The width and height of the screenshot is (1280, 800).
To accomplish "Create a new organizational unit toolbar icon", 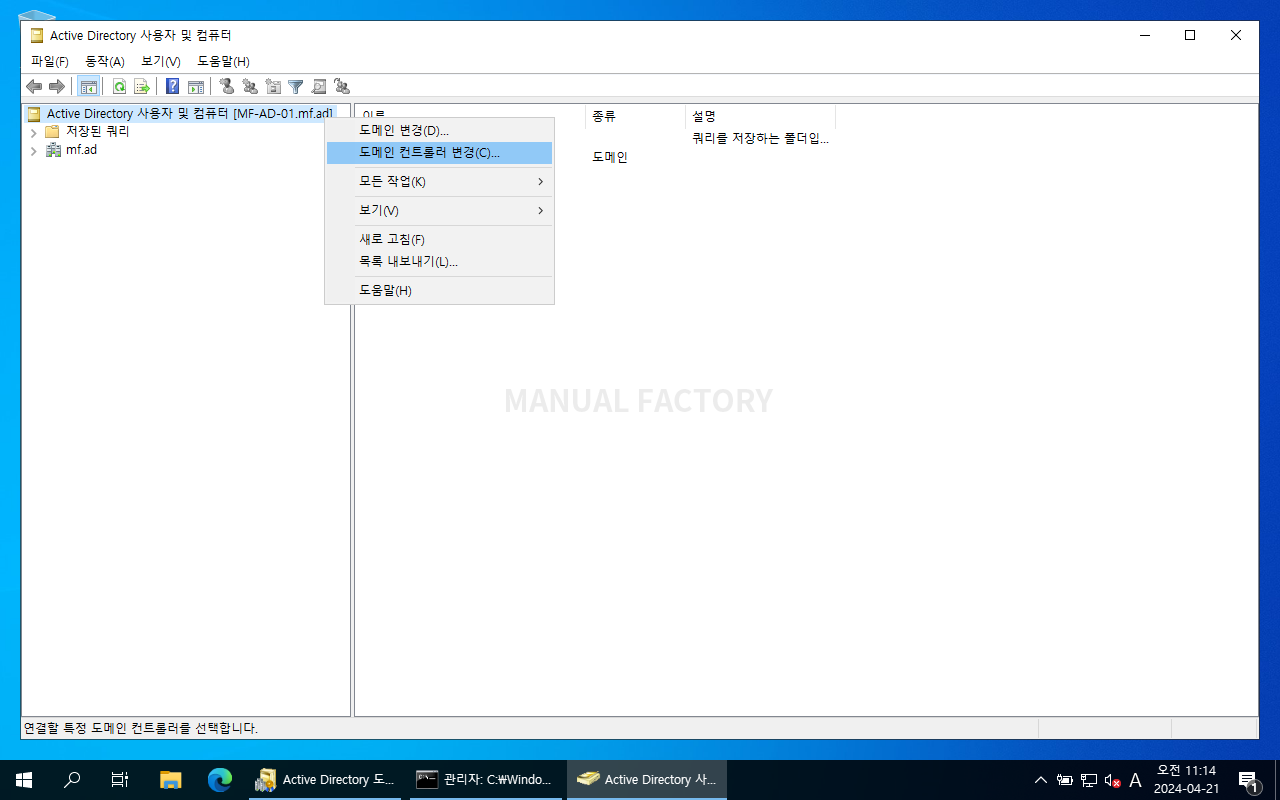I will tap(273, 87).
